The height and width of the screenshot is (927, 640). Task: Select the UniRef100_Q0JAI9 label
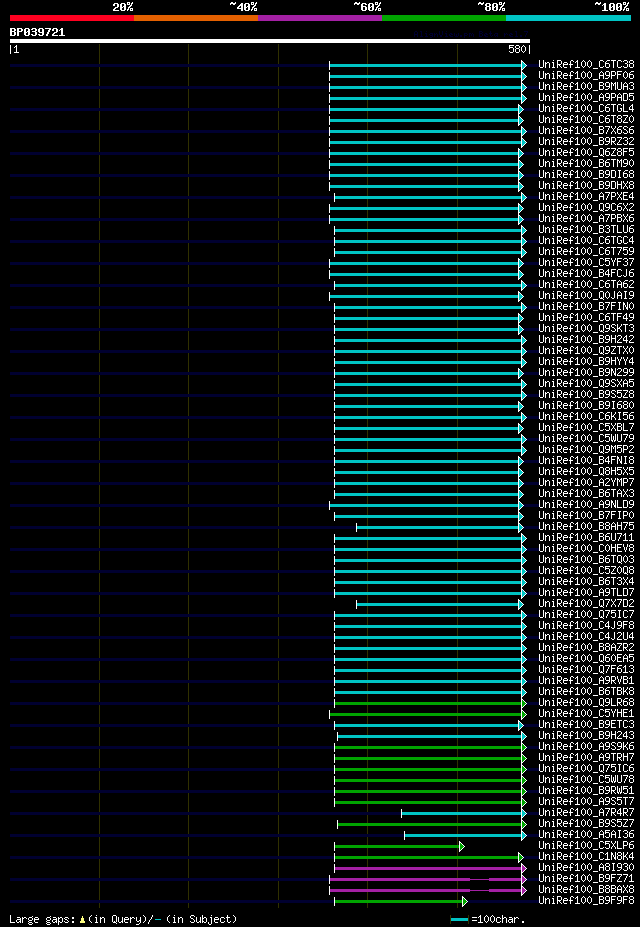(586, 296)
